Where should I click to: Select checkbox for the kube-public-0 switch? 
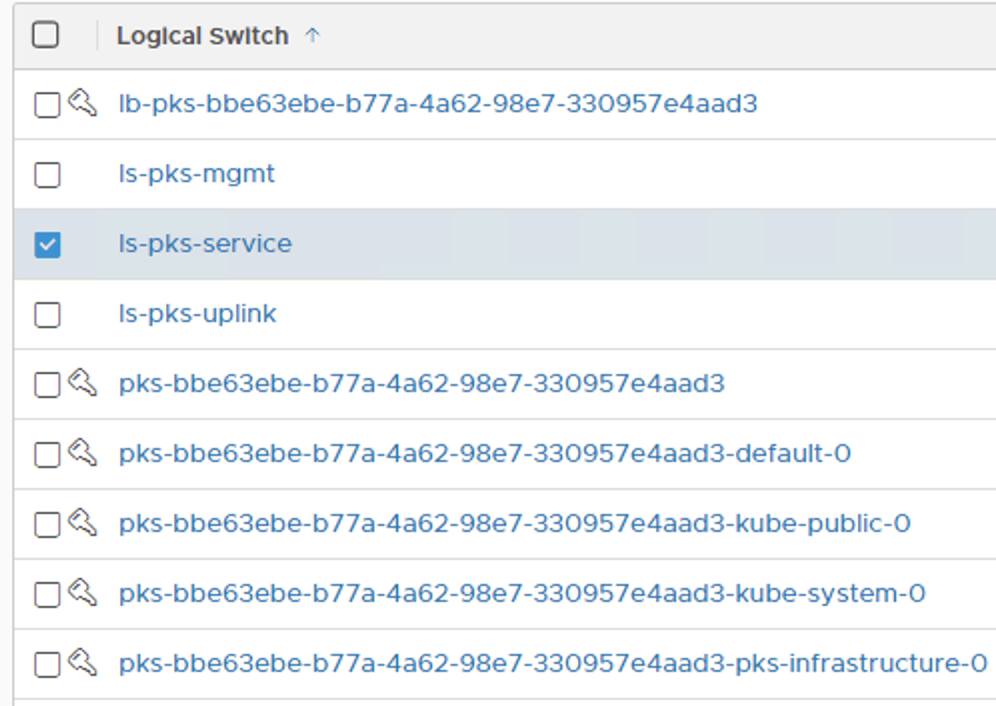pyautogui.click(x=47, y=525)
